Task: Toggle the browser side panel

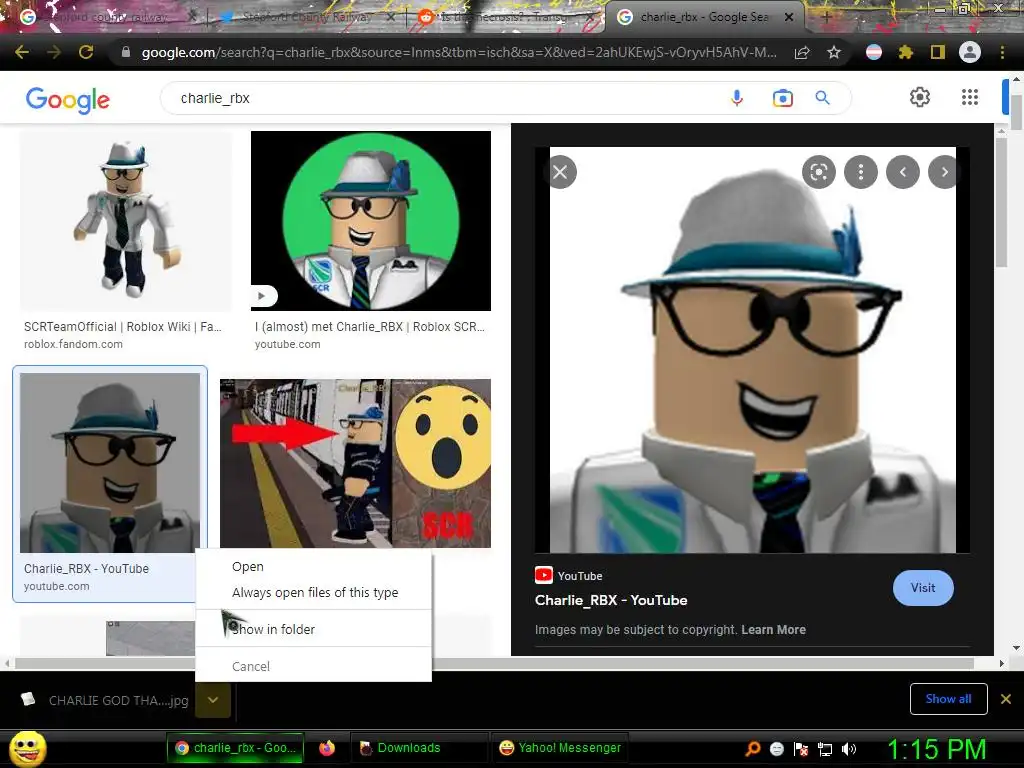Action: click(938, 52)
